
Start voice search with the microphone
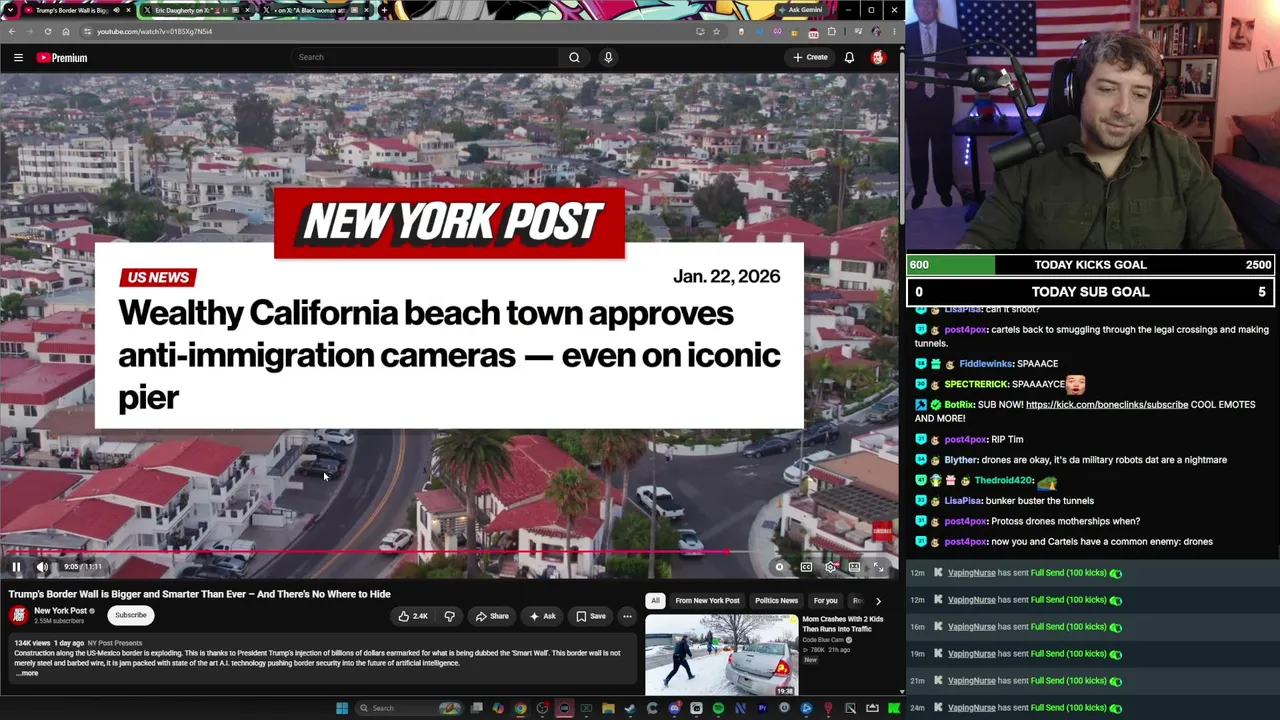tap(608, 57)
